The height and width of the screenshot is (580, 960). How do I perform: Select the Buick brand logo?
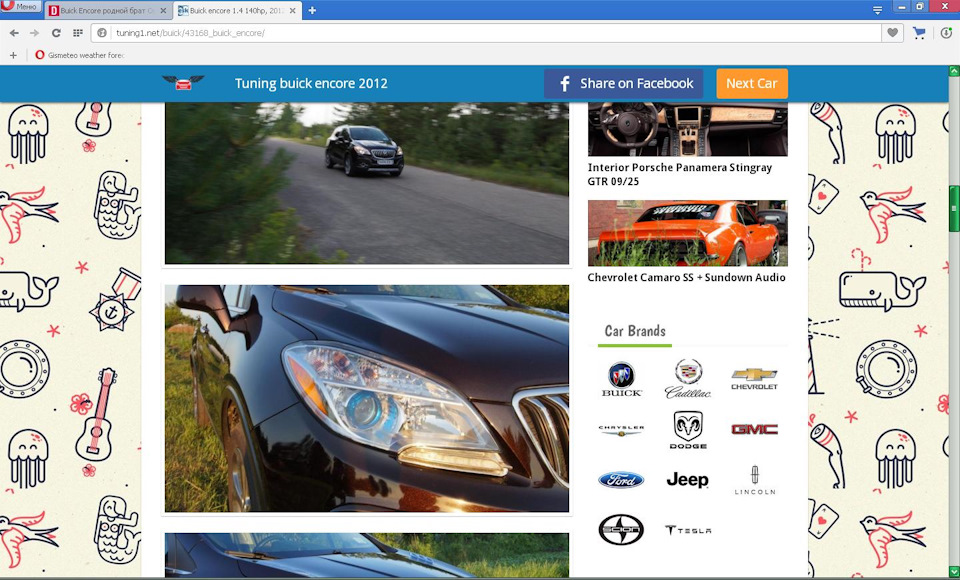621,380
